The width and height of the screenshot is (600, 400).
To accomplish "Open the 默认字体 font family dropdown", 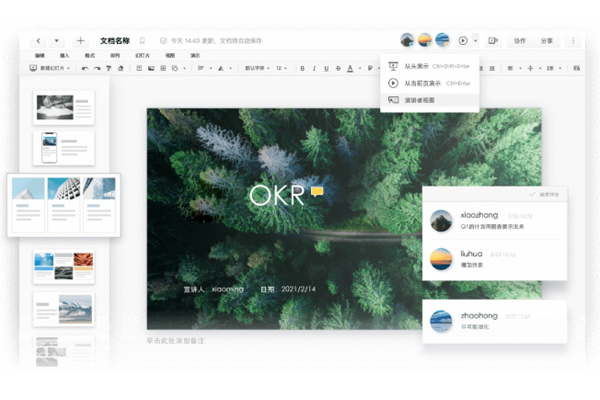I will tap(257, 68).
